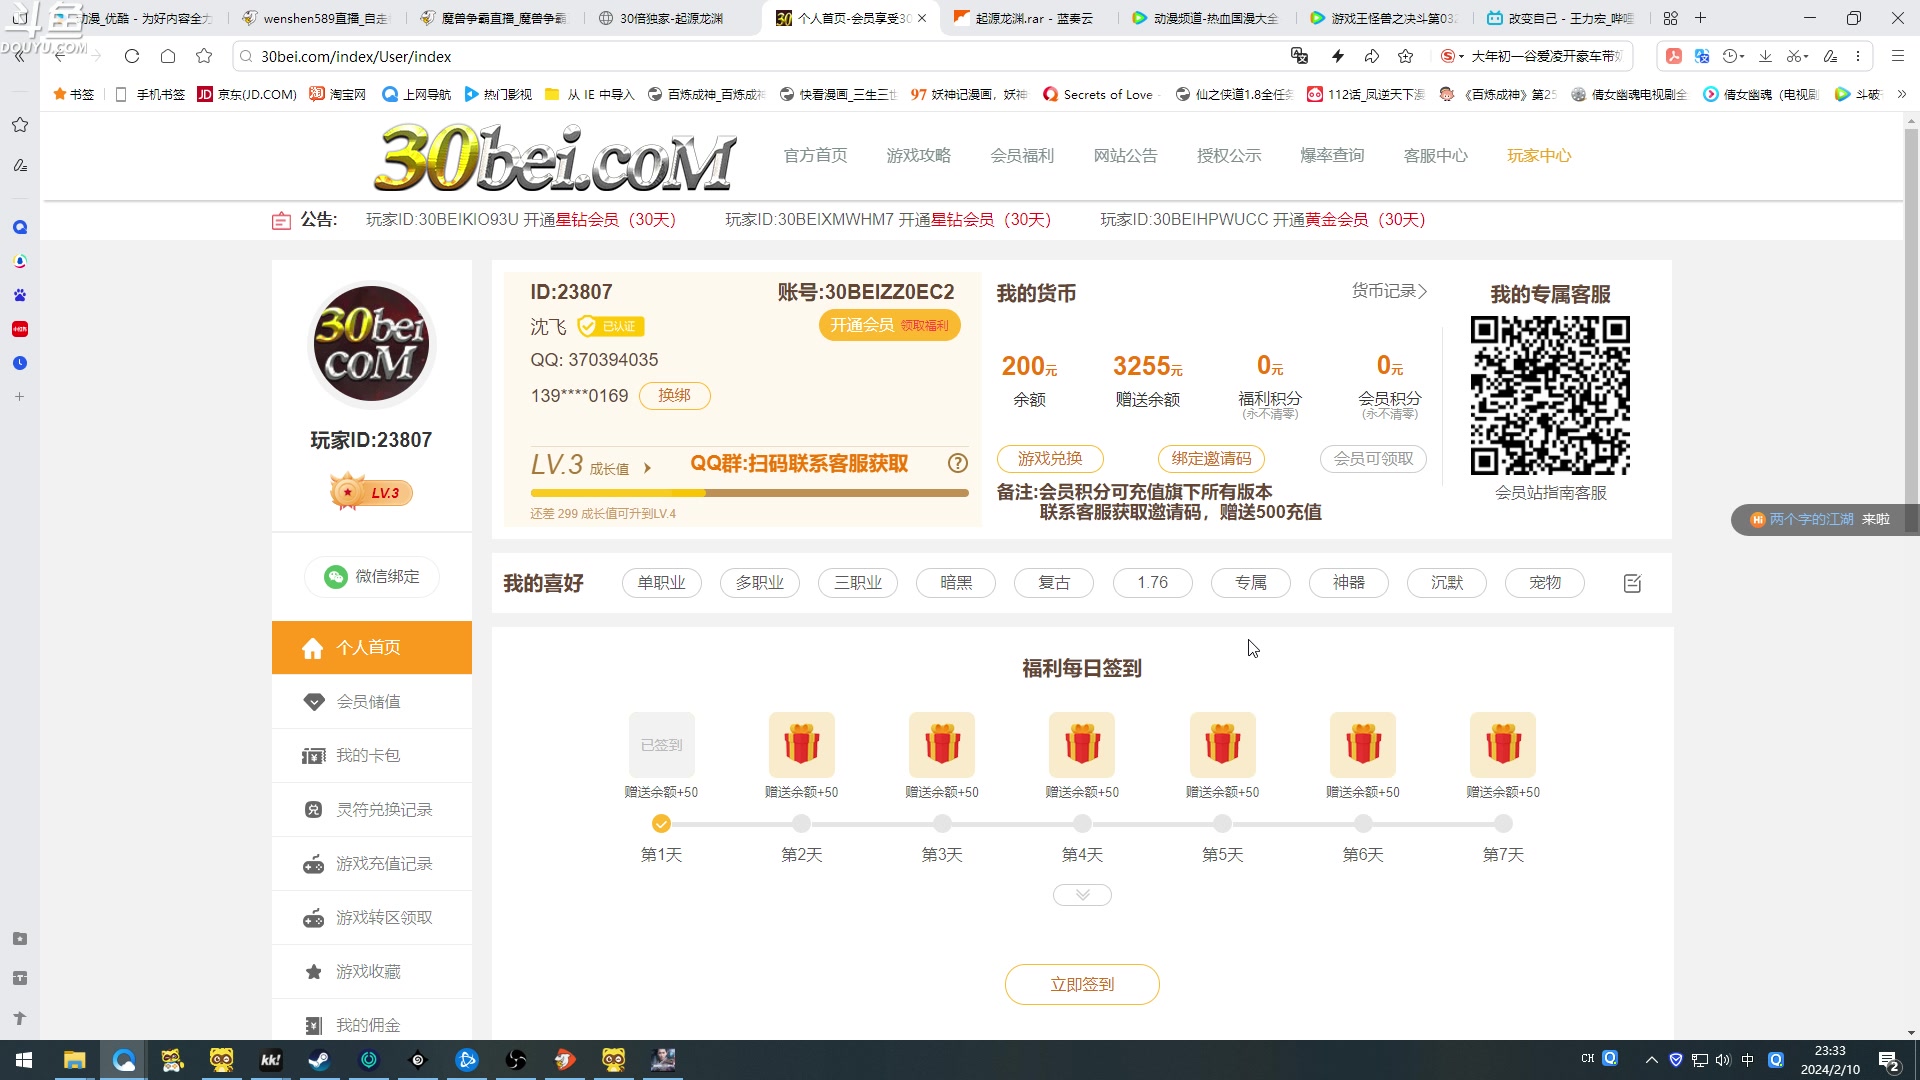Scan-view the customer service QR code
Screen dimensions: 1920x1080
click(x=1549, y=395)
